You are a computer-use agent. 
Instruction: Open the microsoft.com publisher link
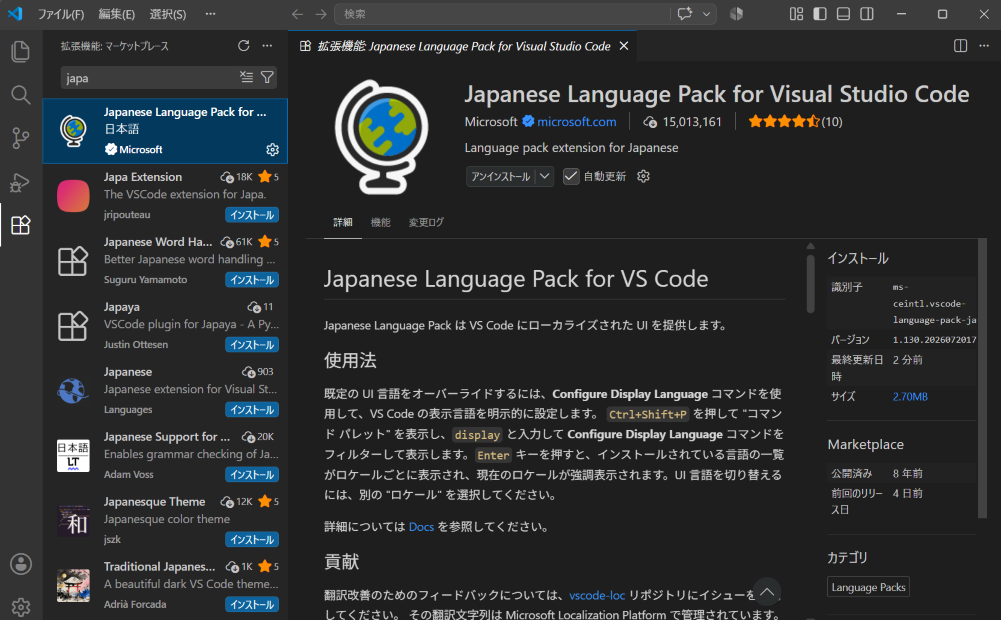[576, 121]
